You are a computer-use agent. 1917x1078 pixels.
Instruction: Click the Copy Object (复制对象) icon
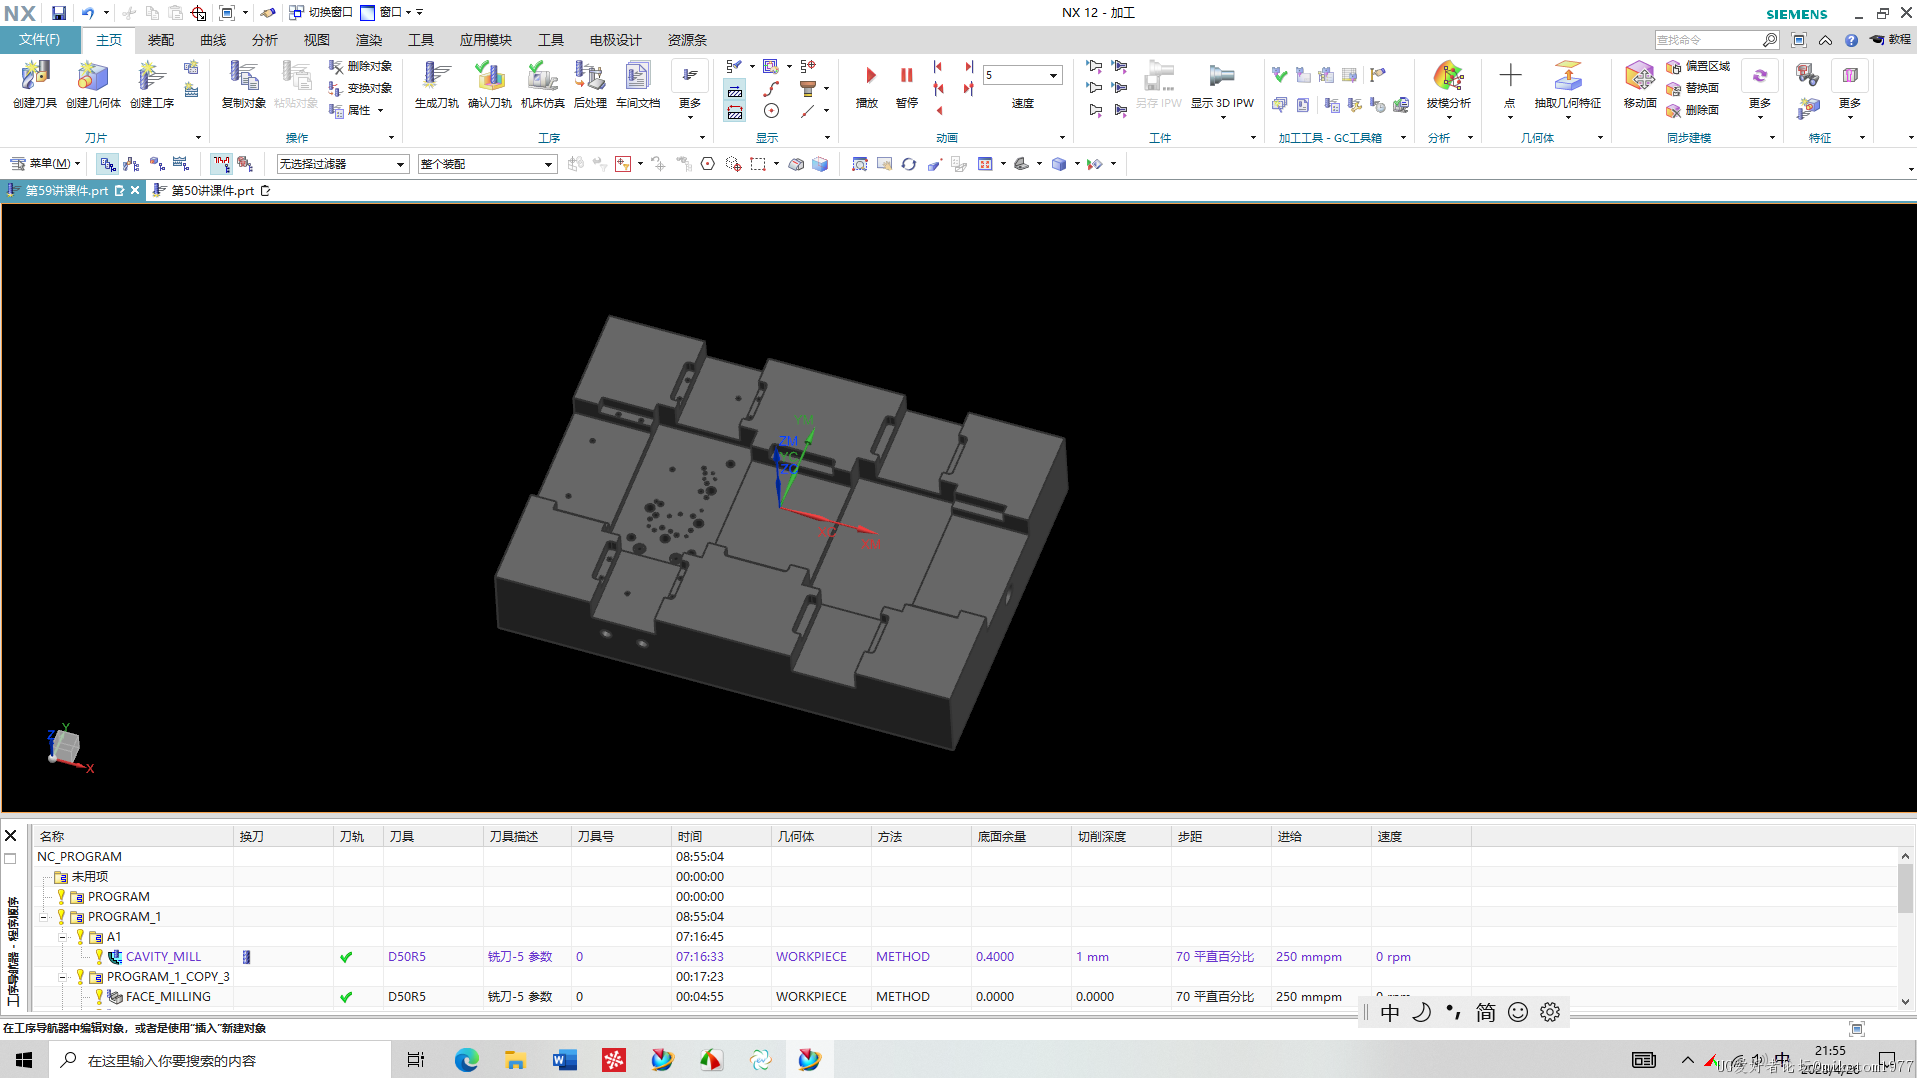pos(243,84)
